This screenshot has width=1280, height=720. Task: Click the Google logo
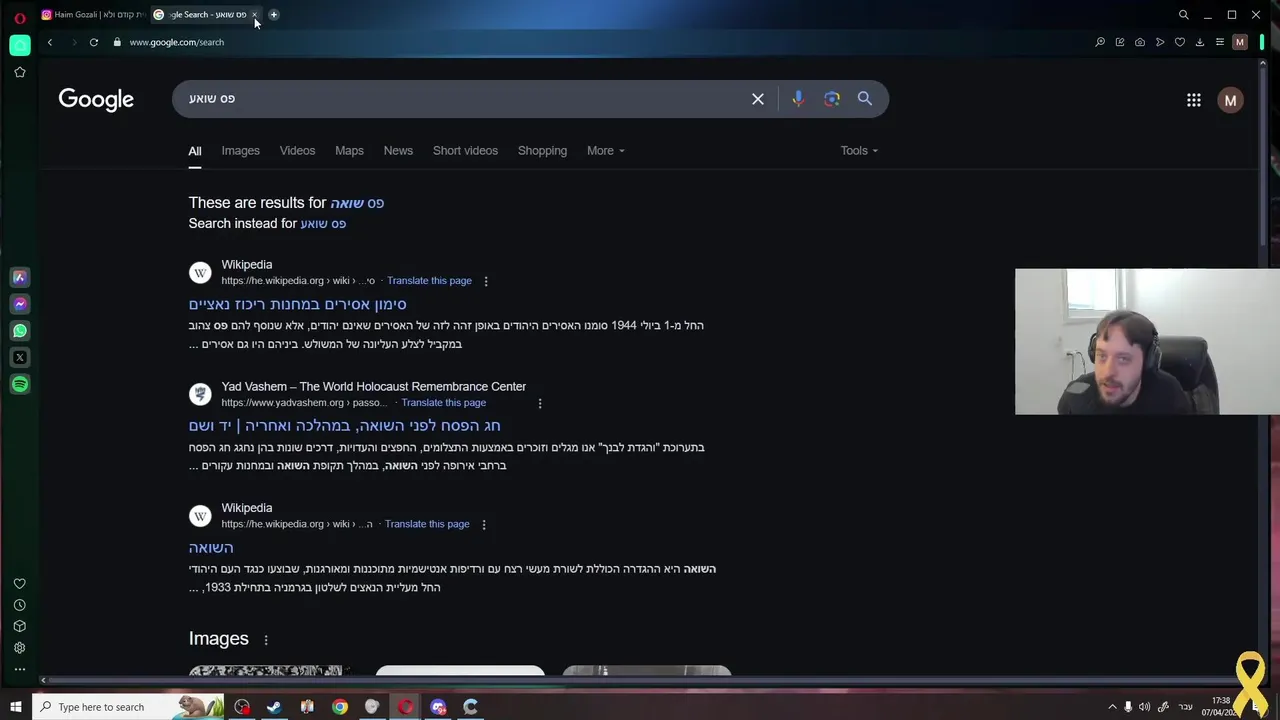96,99
